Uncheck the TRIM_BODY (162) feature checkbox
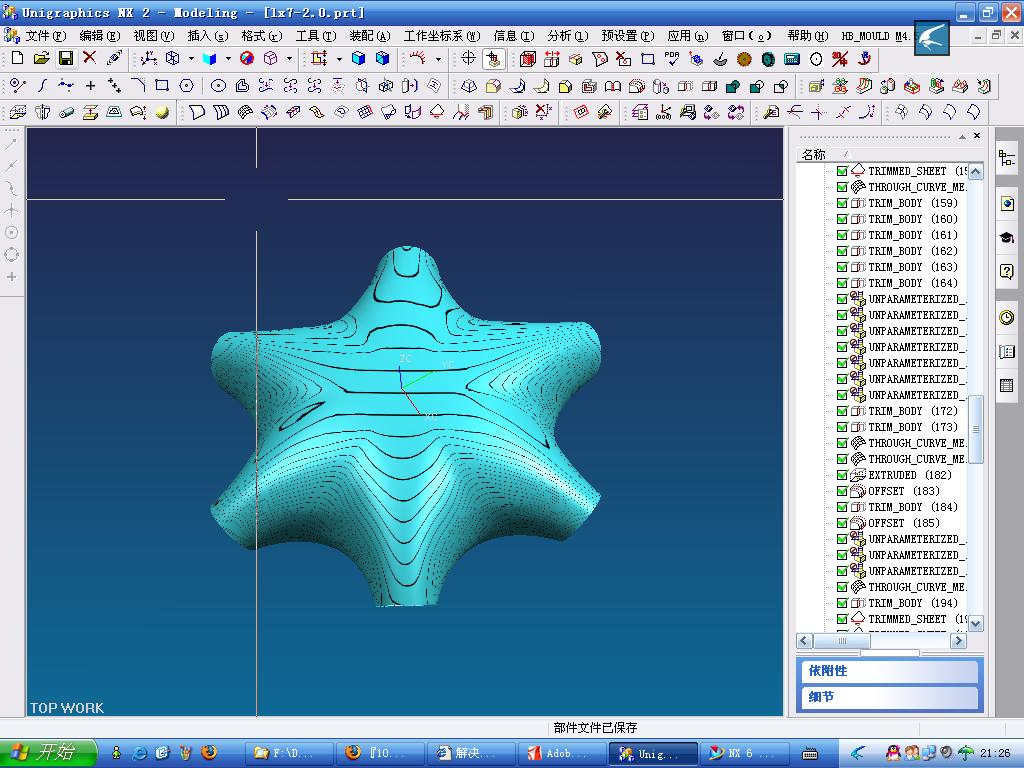1024x768 pixels. [x=842, y=251]
